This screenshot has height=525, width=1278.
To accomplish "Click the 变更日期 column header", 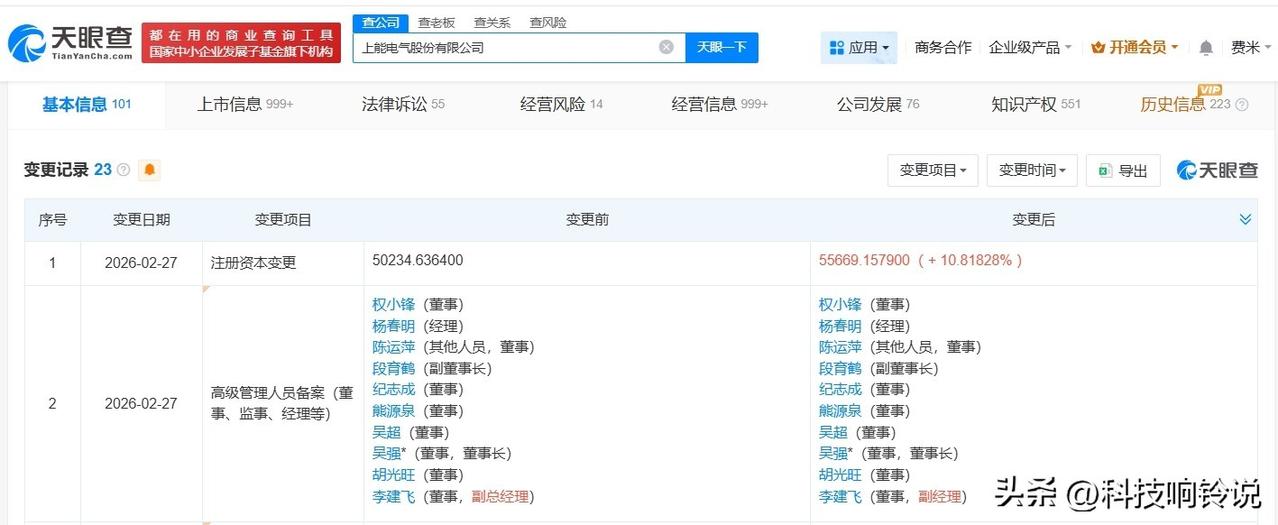I will click(141, 220).
